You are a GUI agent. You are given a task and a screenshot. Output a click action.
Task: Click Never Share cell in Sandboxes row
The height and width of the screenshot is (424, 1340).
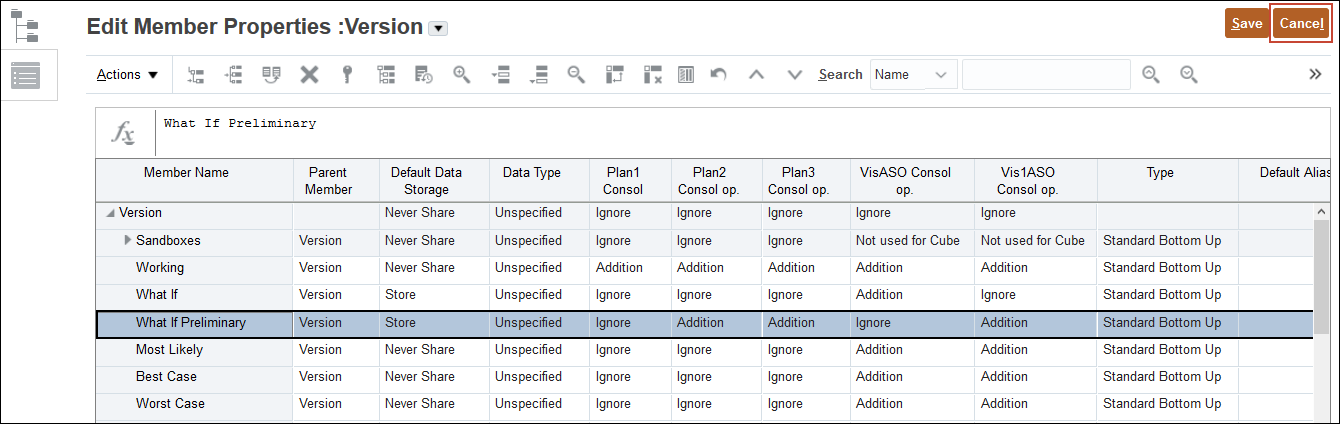(434, 240)
